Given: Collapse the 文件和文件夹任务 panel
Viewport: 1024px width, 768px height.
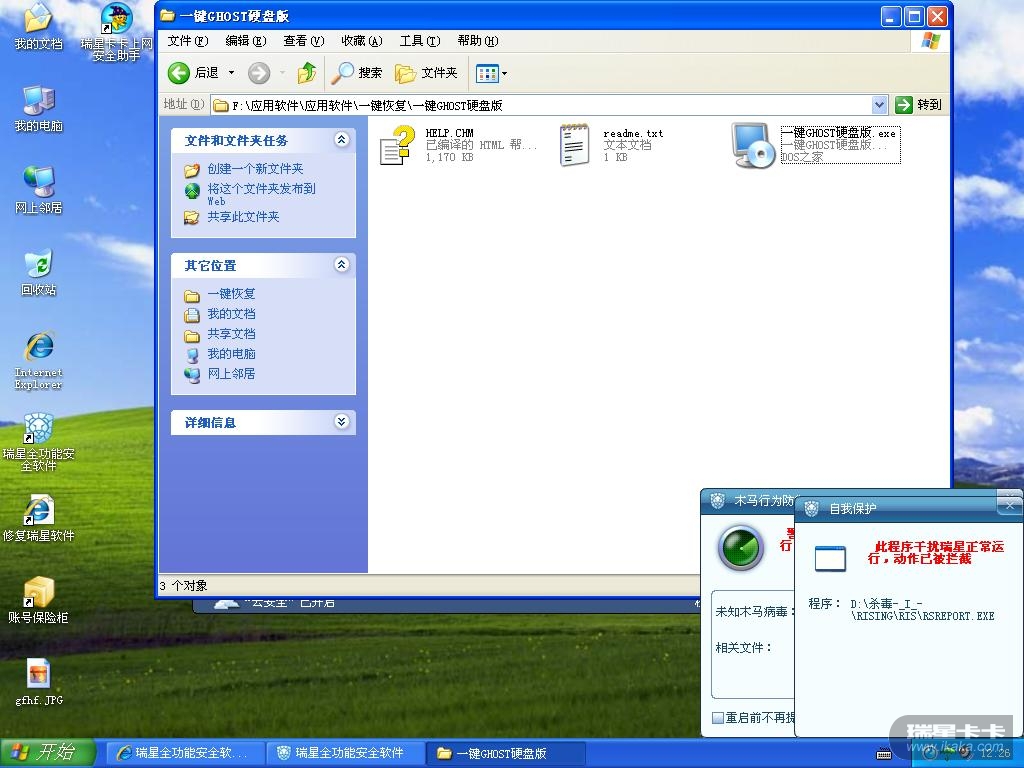Looking at the screenshot, I should (342, 139).
